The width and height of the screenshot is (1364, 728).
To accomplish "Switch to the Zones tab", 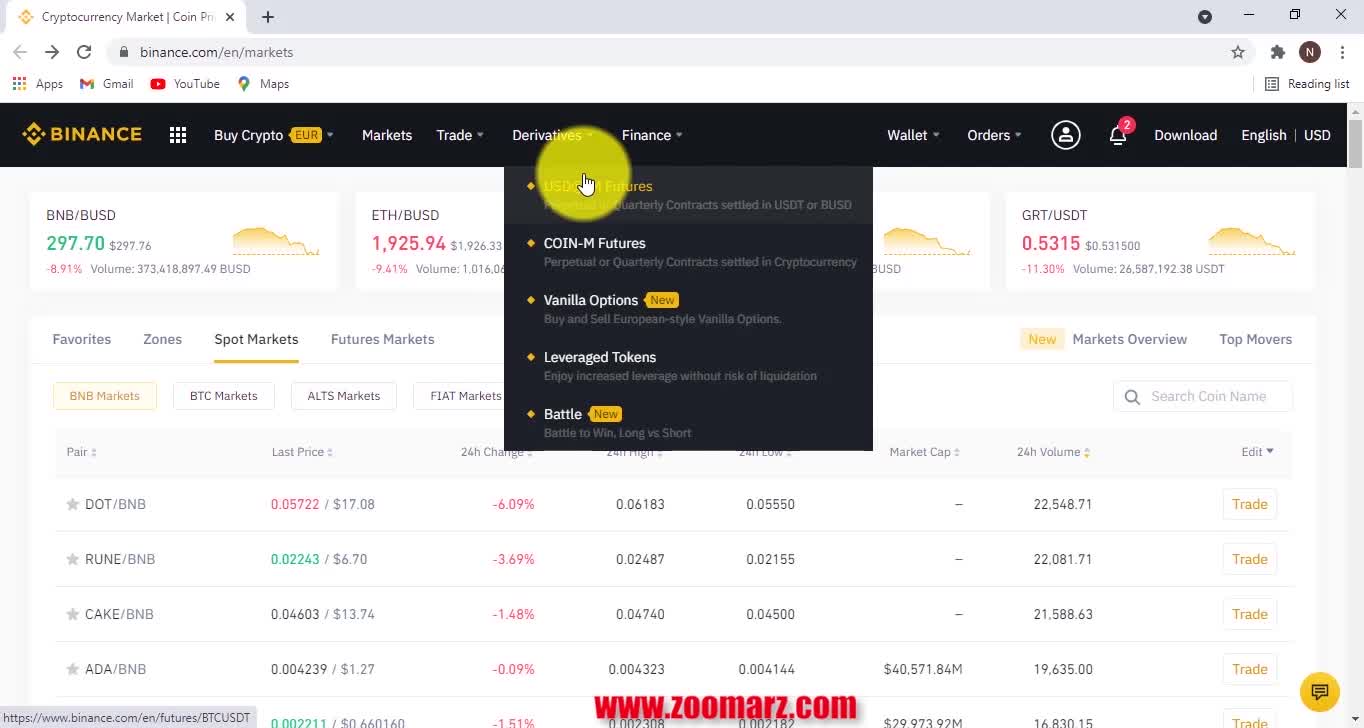I will 162,339.
